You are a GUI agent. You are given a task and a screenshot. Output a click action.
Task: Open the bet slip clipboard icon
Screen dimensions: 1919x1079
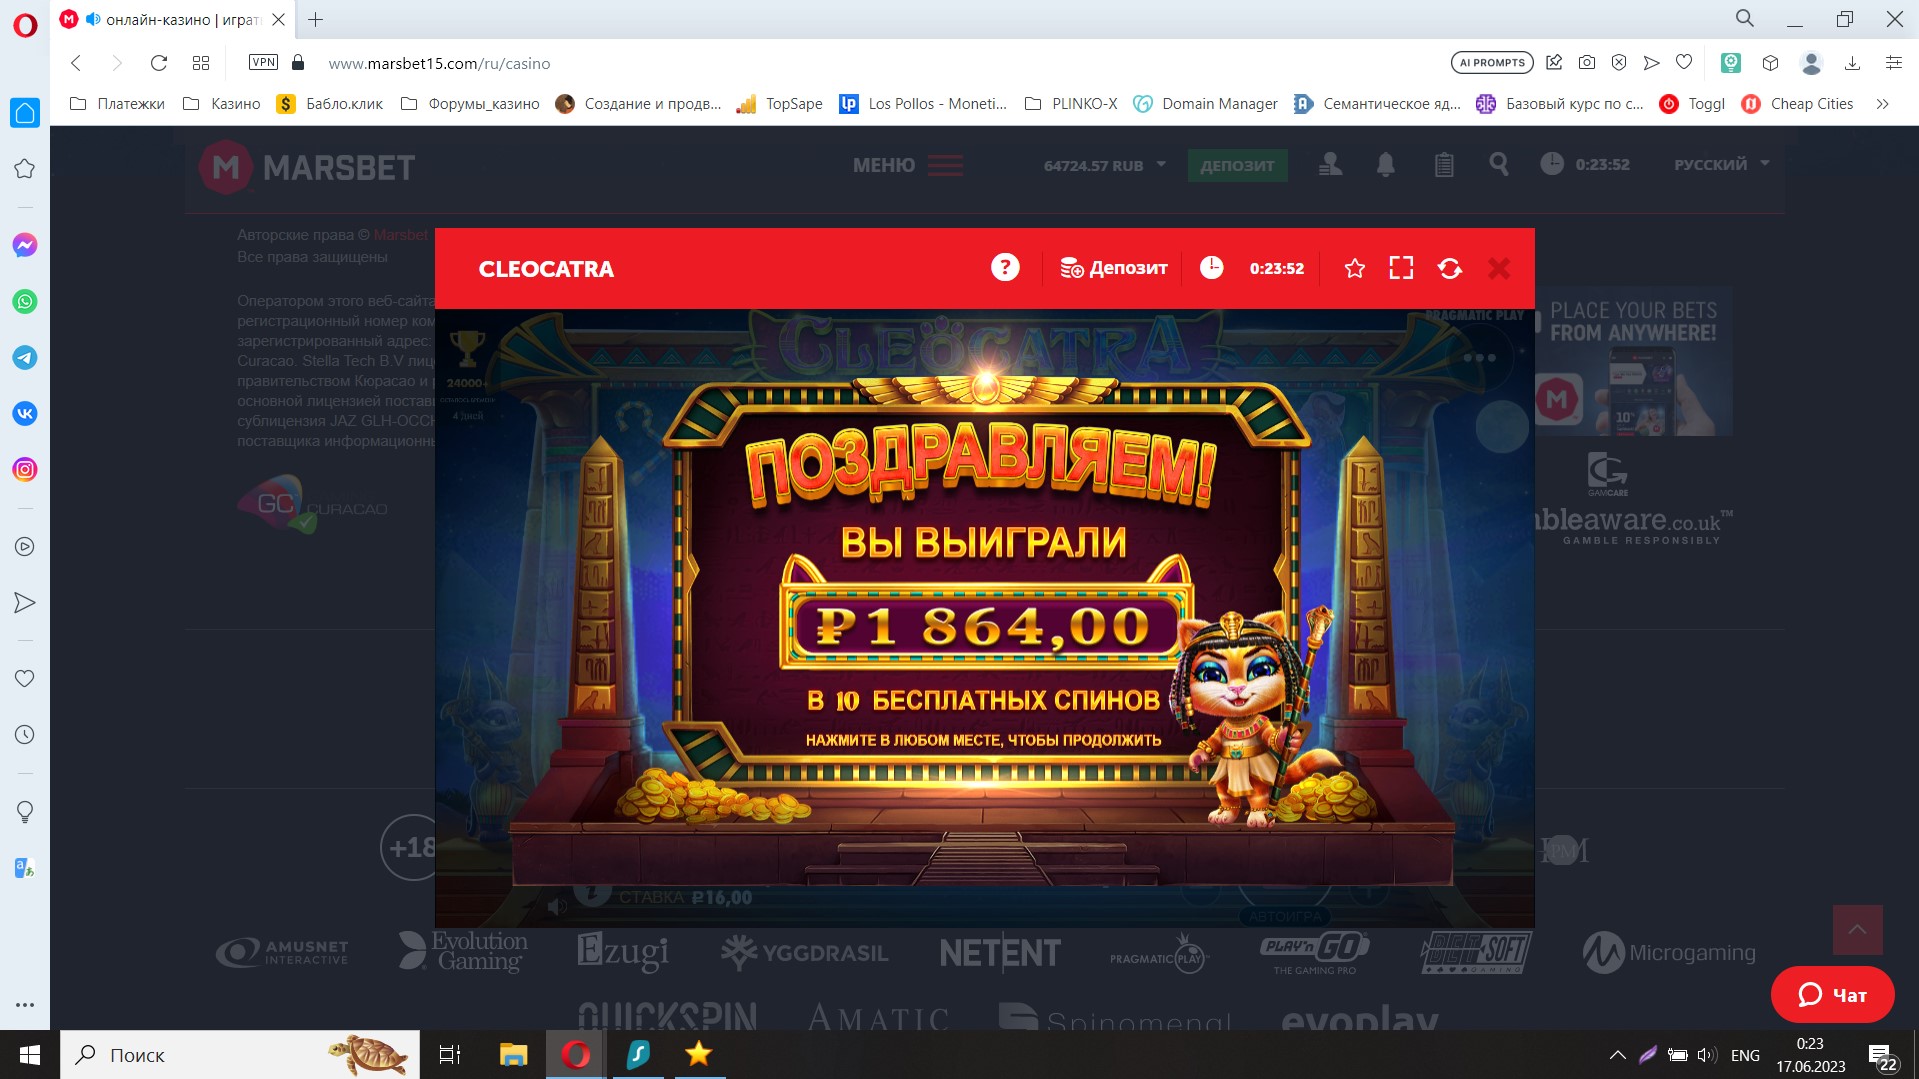click(x=1443, y=164)
